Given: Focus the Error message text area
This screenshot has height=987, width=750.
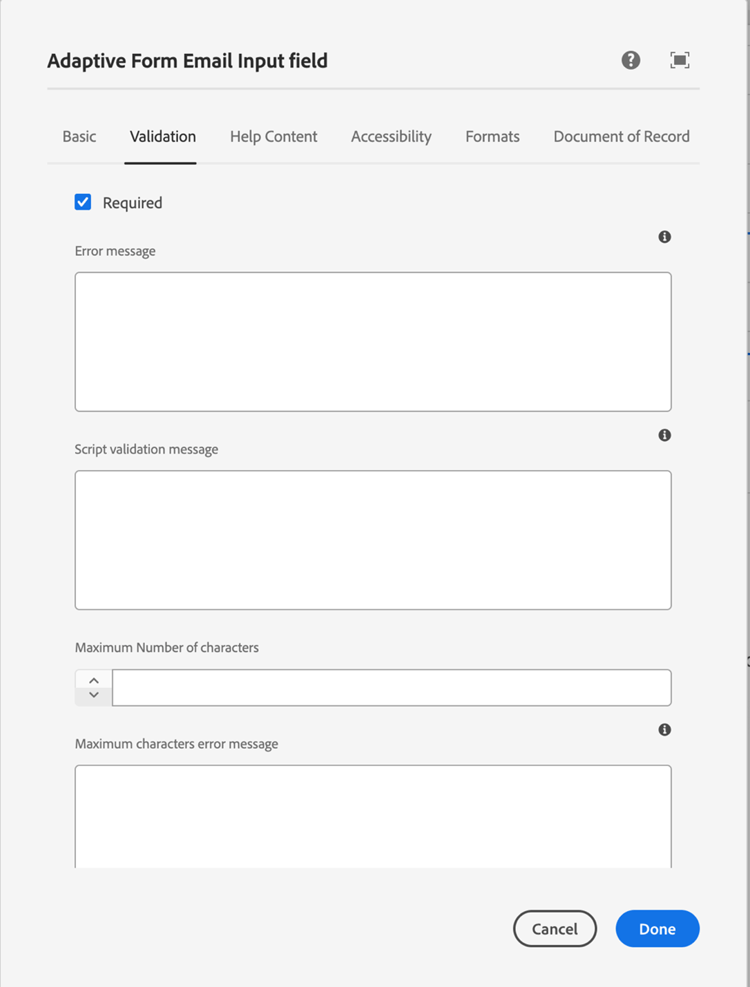Looking at the screenshot, I should pos(373,341).
